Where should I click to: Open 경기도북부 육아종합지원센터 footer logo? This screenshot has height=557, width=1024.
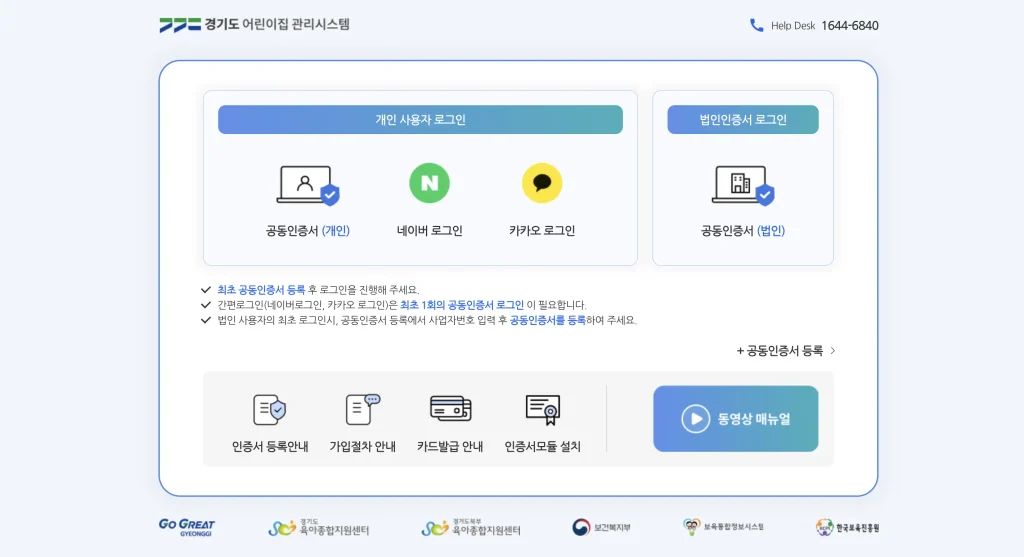pos(471,528)
